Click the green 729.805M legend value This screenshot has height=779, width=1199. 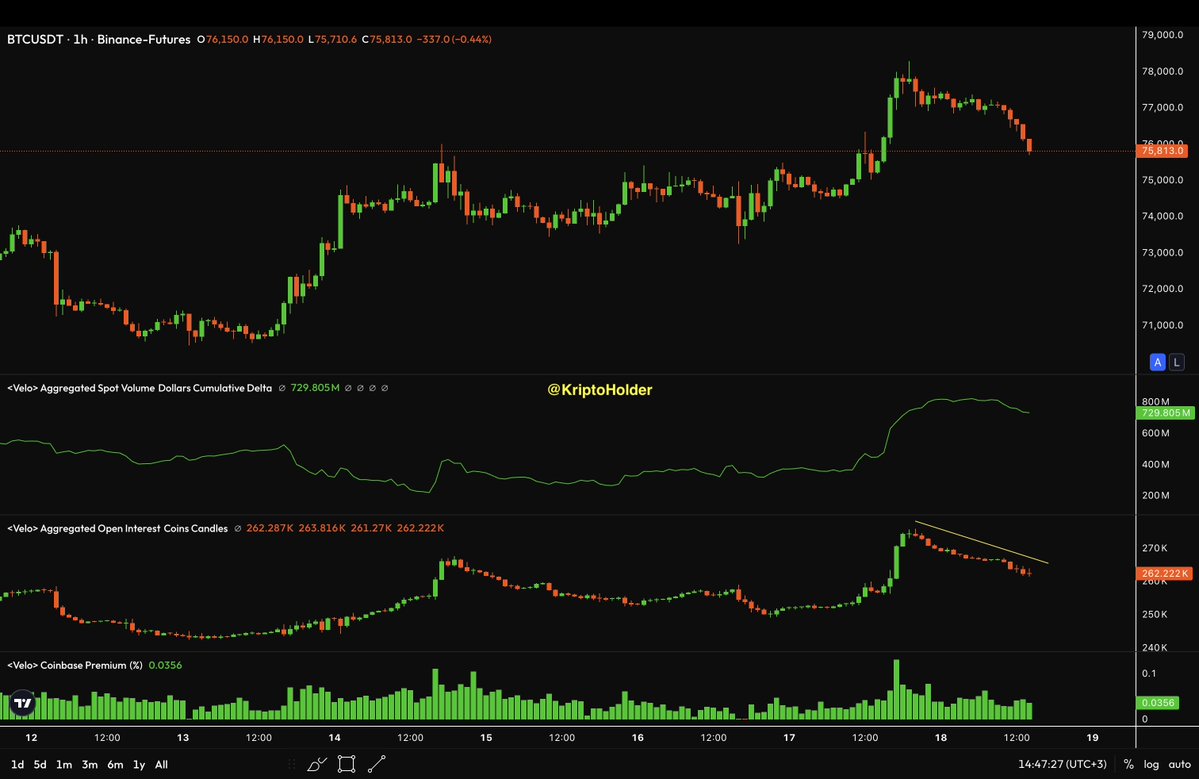pyautogui.click(x=315, y=388)
